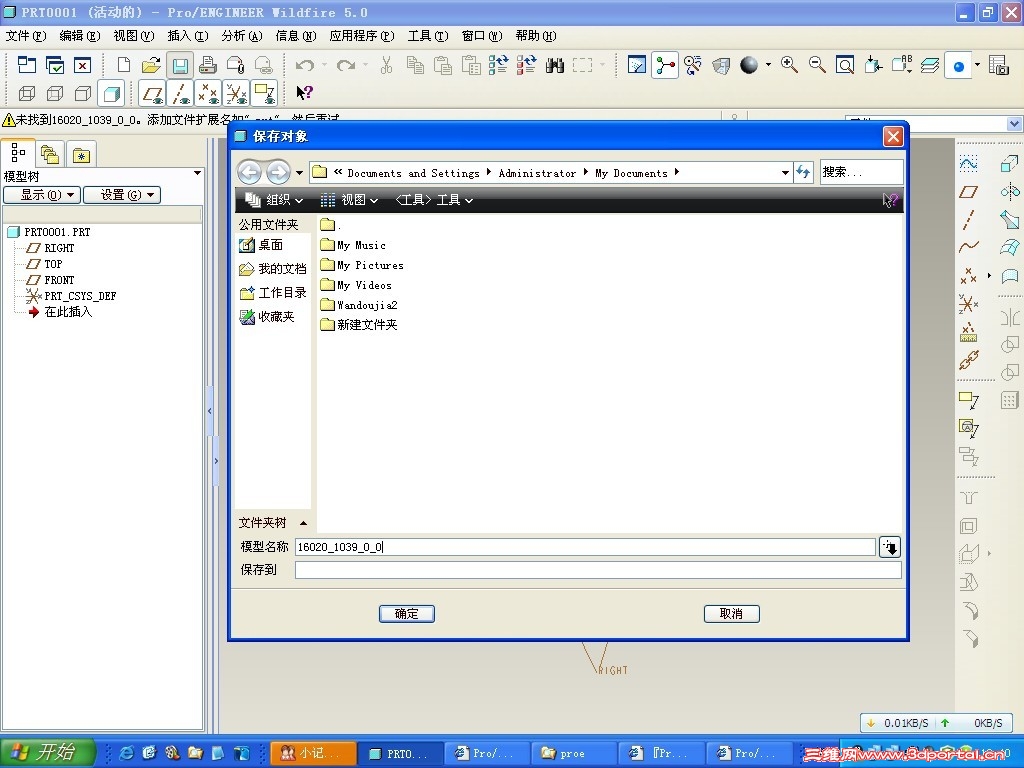Screen dimensions: 1024x768
Task: Select the sketch tool at top of right toolbar
Action: (x=968, y=163)
